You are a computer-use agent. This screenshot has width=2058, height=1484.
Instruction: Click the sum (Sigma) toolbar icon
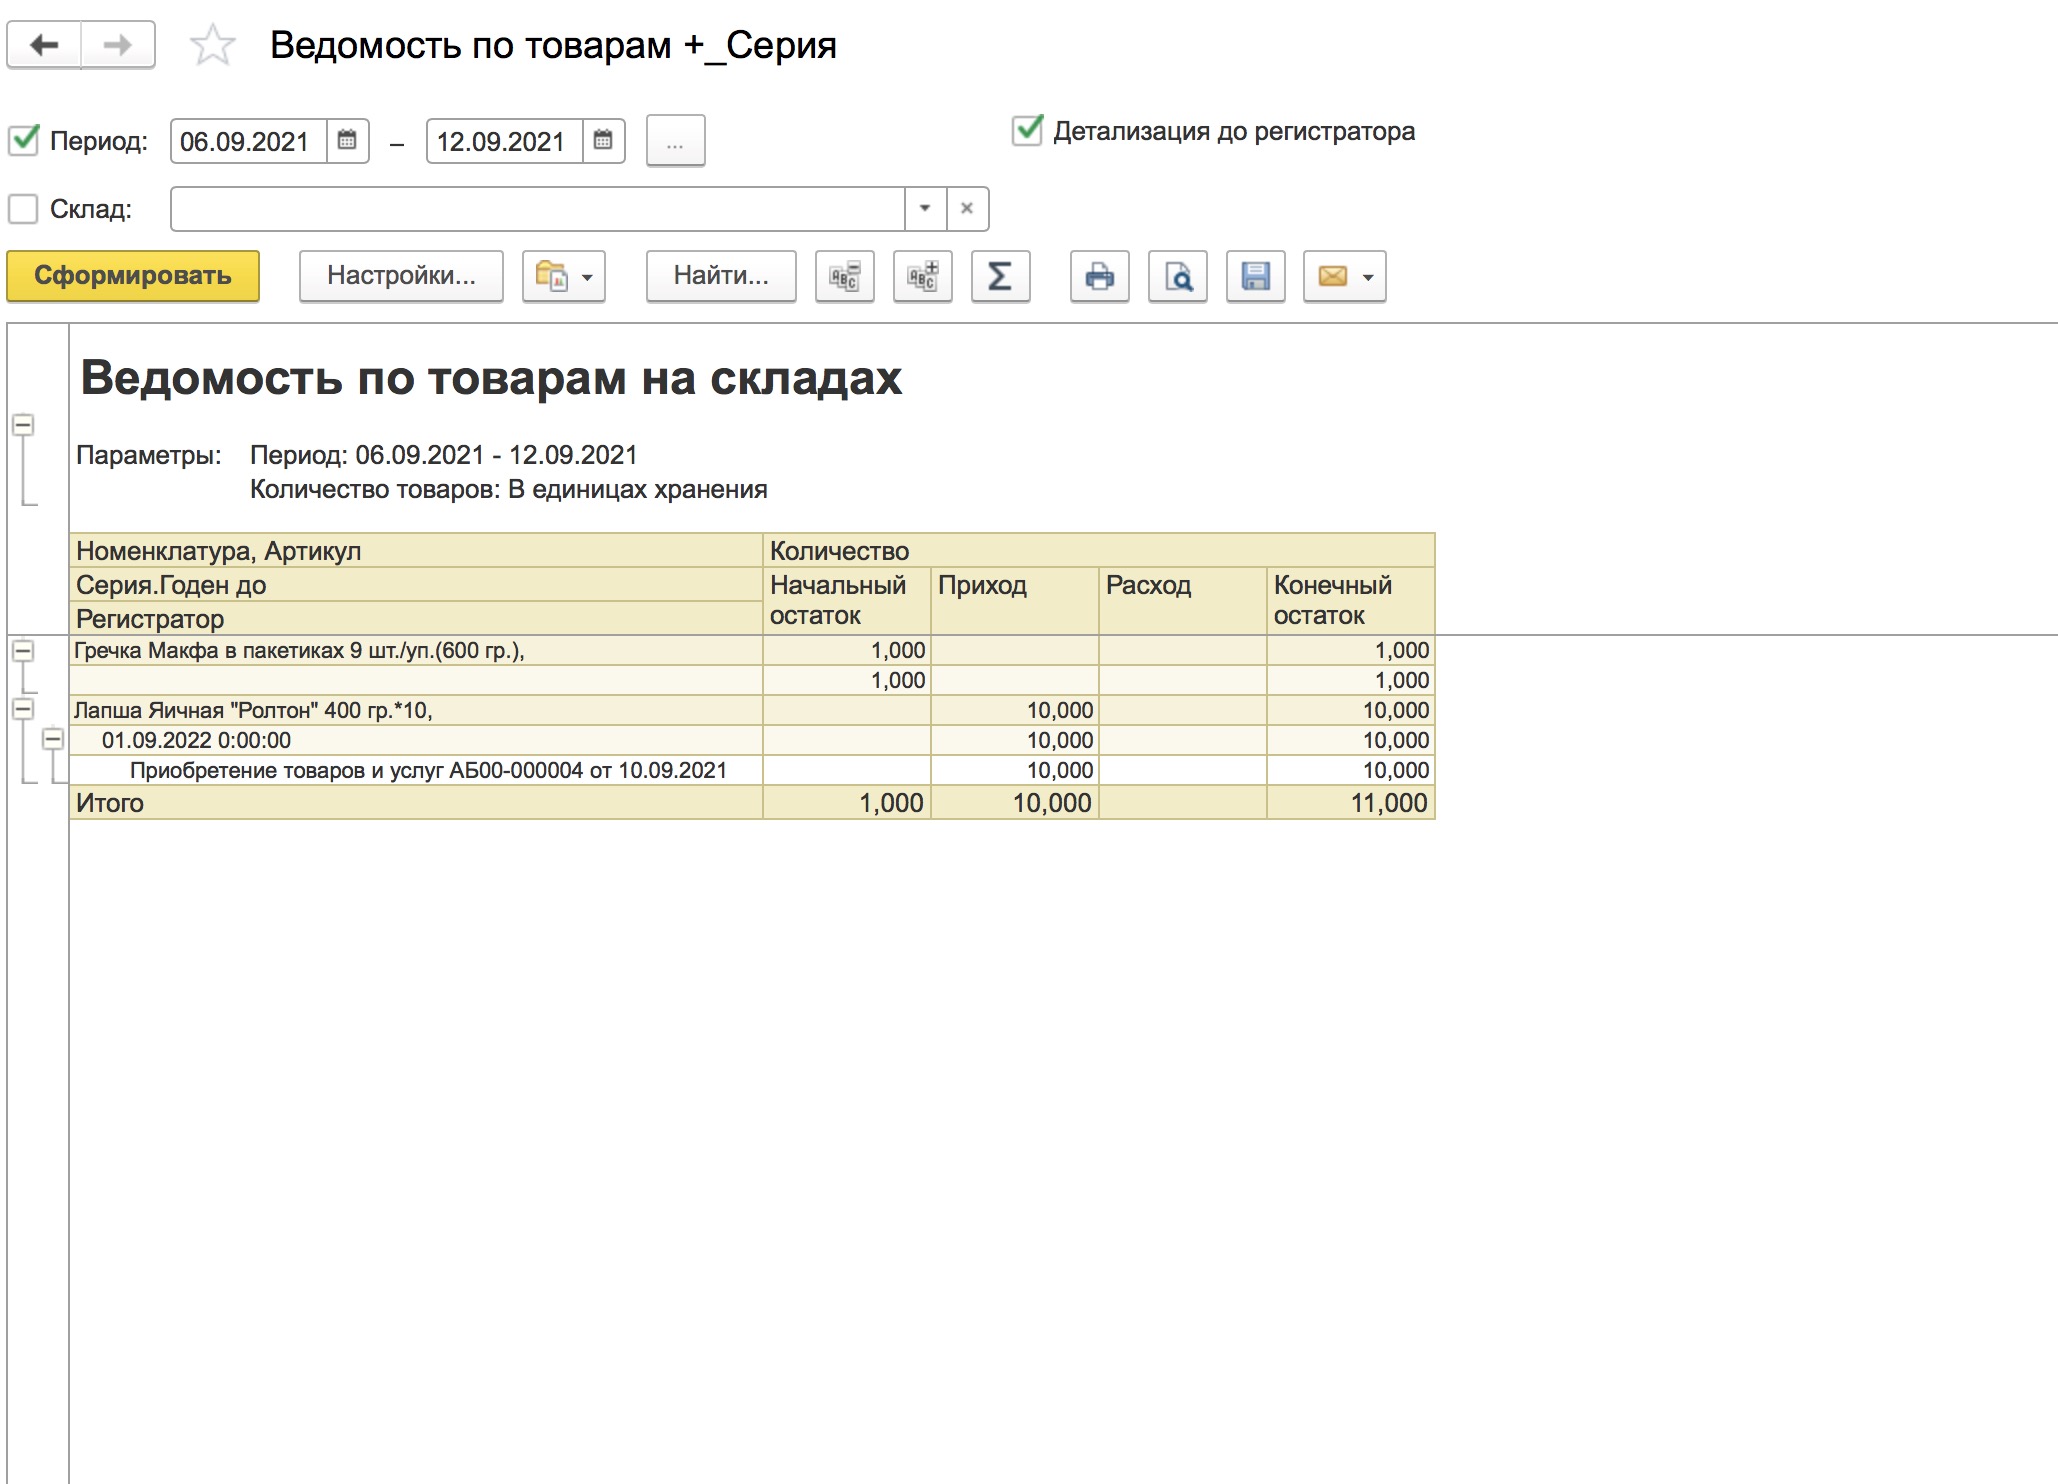tap(1000, 276)
